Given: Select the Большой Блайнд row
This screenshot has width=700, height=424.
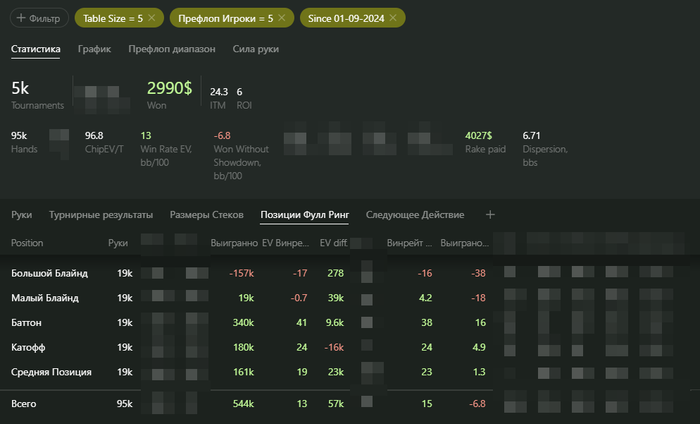Looking at the screenshot, I should [49, 273].
